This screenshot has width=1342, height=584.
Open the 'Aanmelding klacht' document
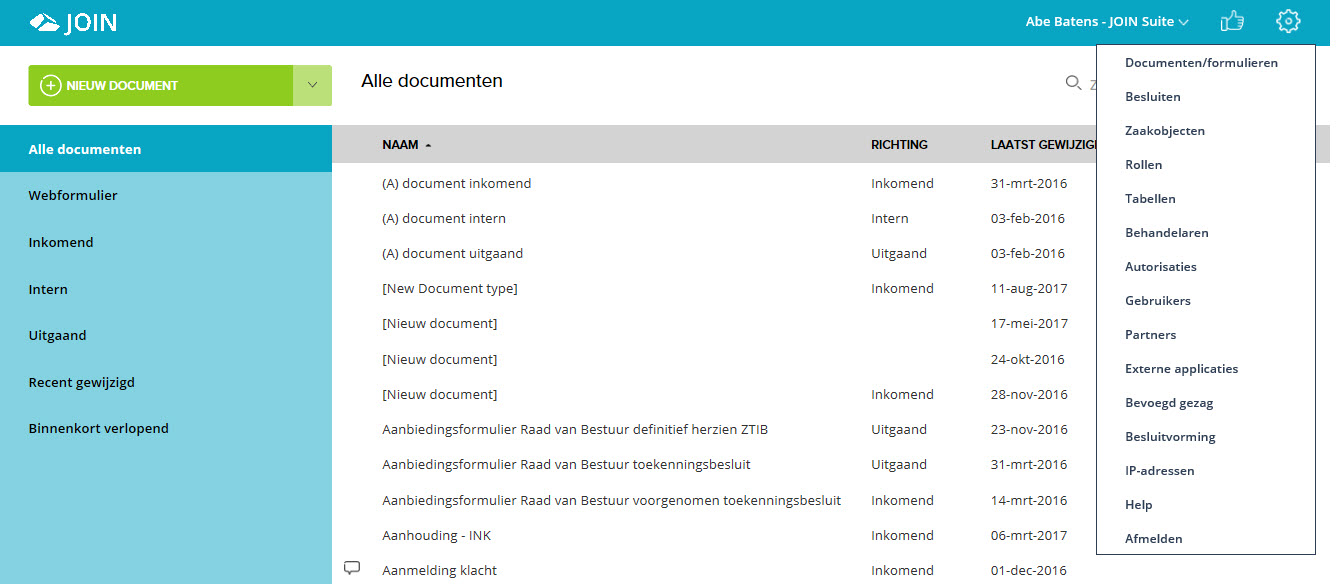[438, 569]
